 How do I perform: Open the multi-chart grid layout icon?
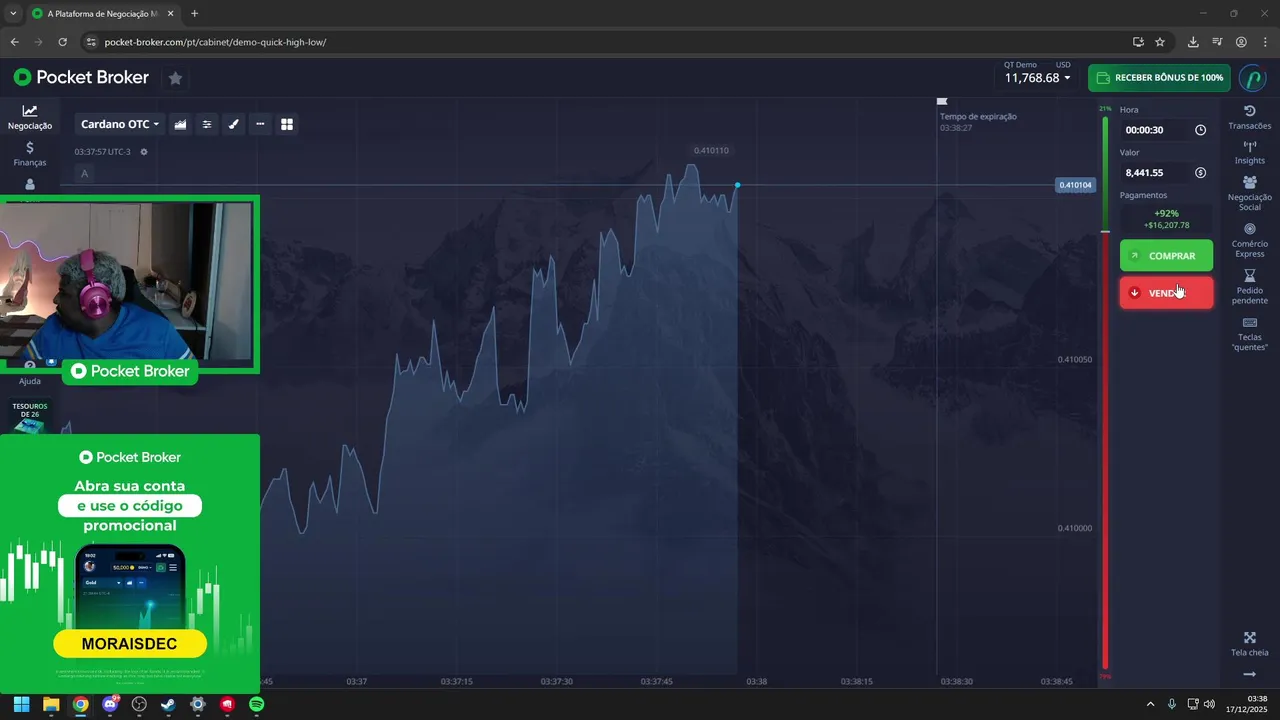click(x=287, y=124)
